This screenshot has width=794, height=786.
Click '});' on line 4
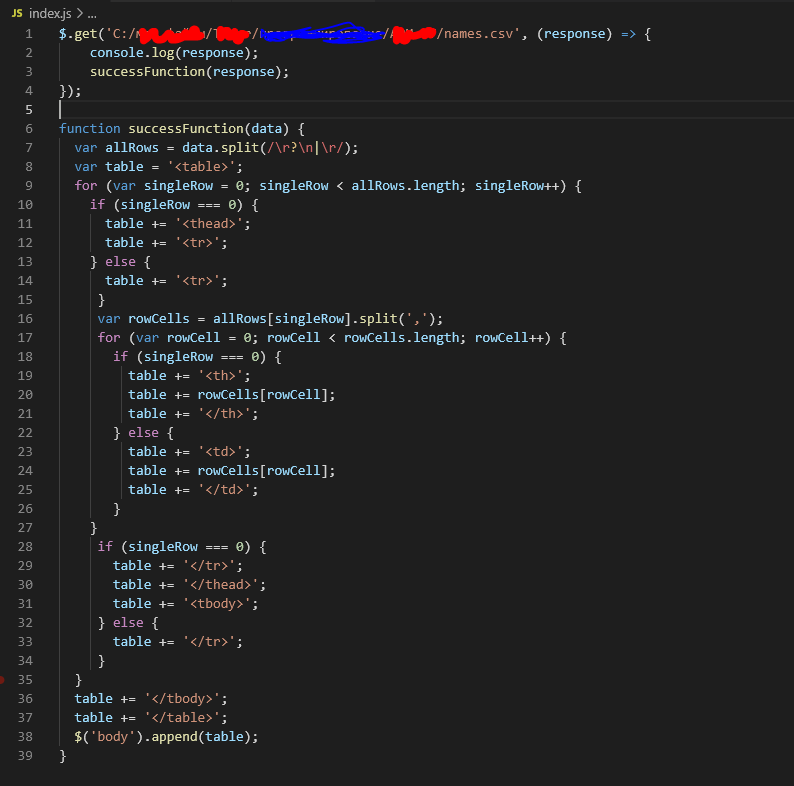pos(70,91)
